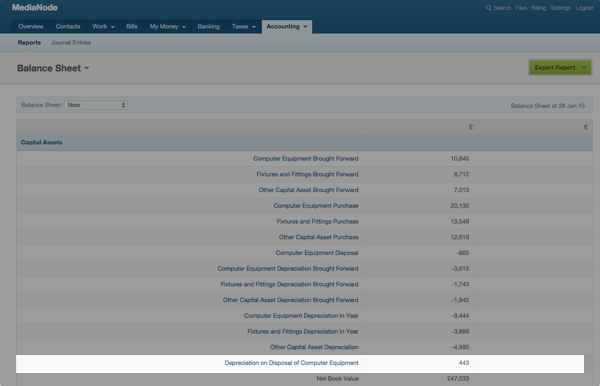Open Computer Equipment Depreciation In Year link
The image size is (600, 386).
(301, 316)
